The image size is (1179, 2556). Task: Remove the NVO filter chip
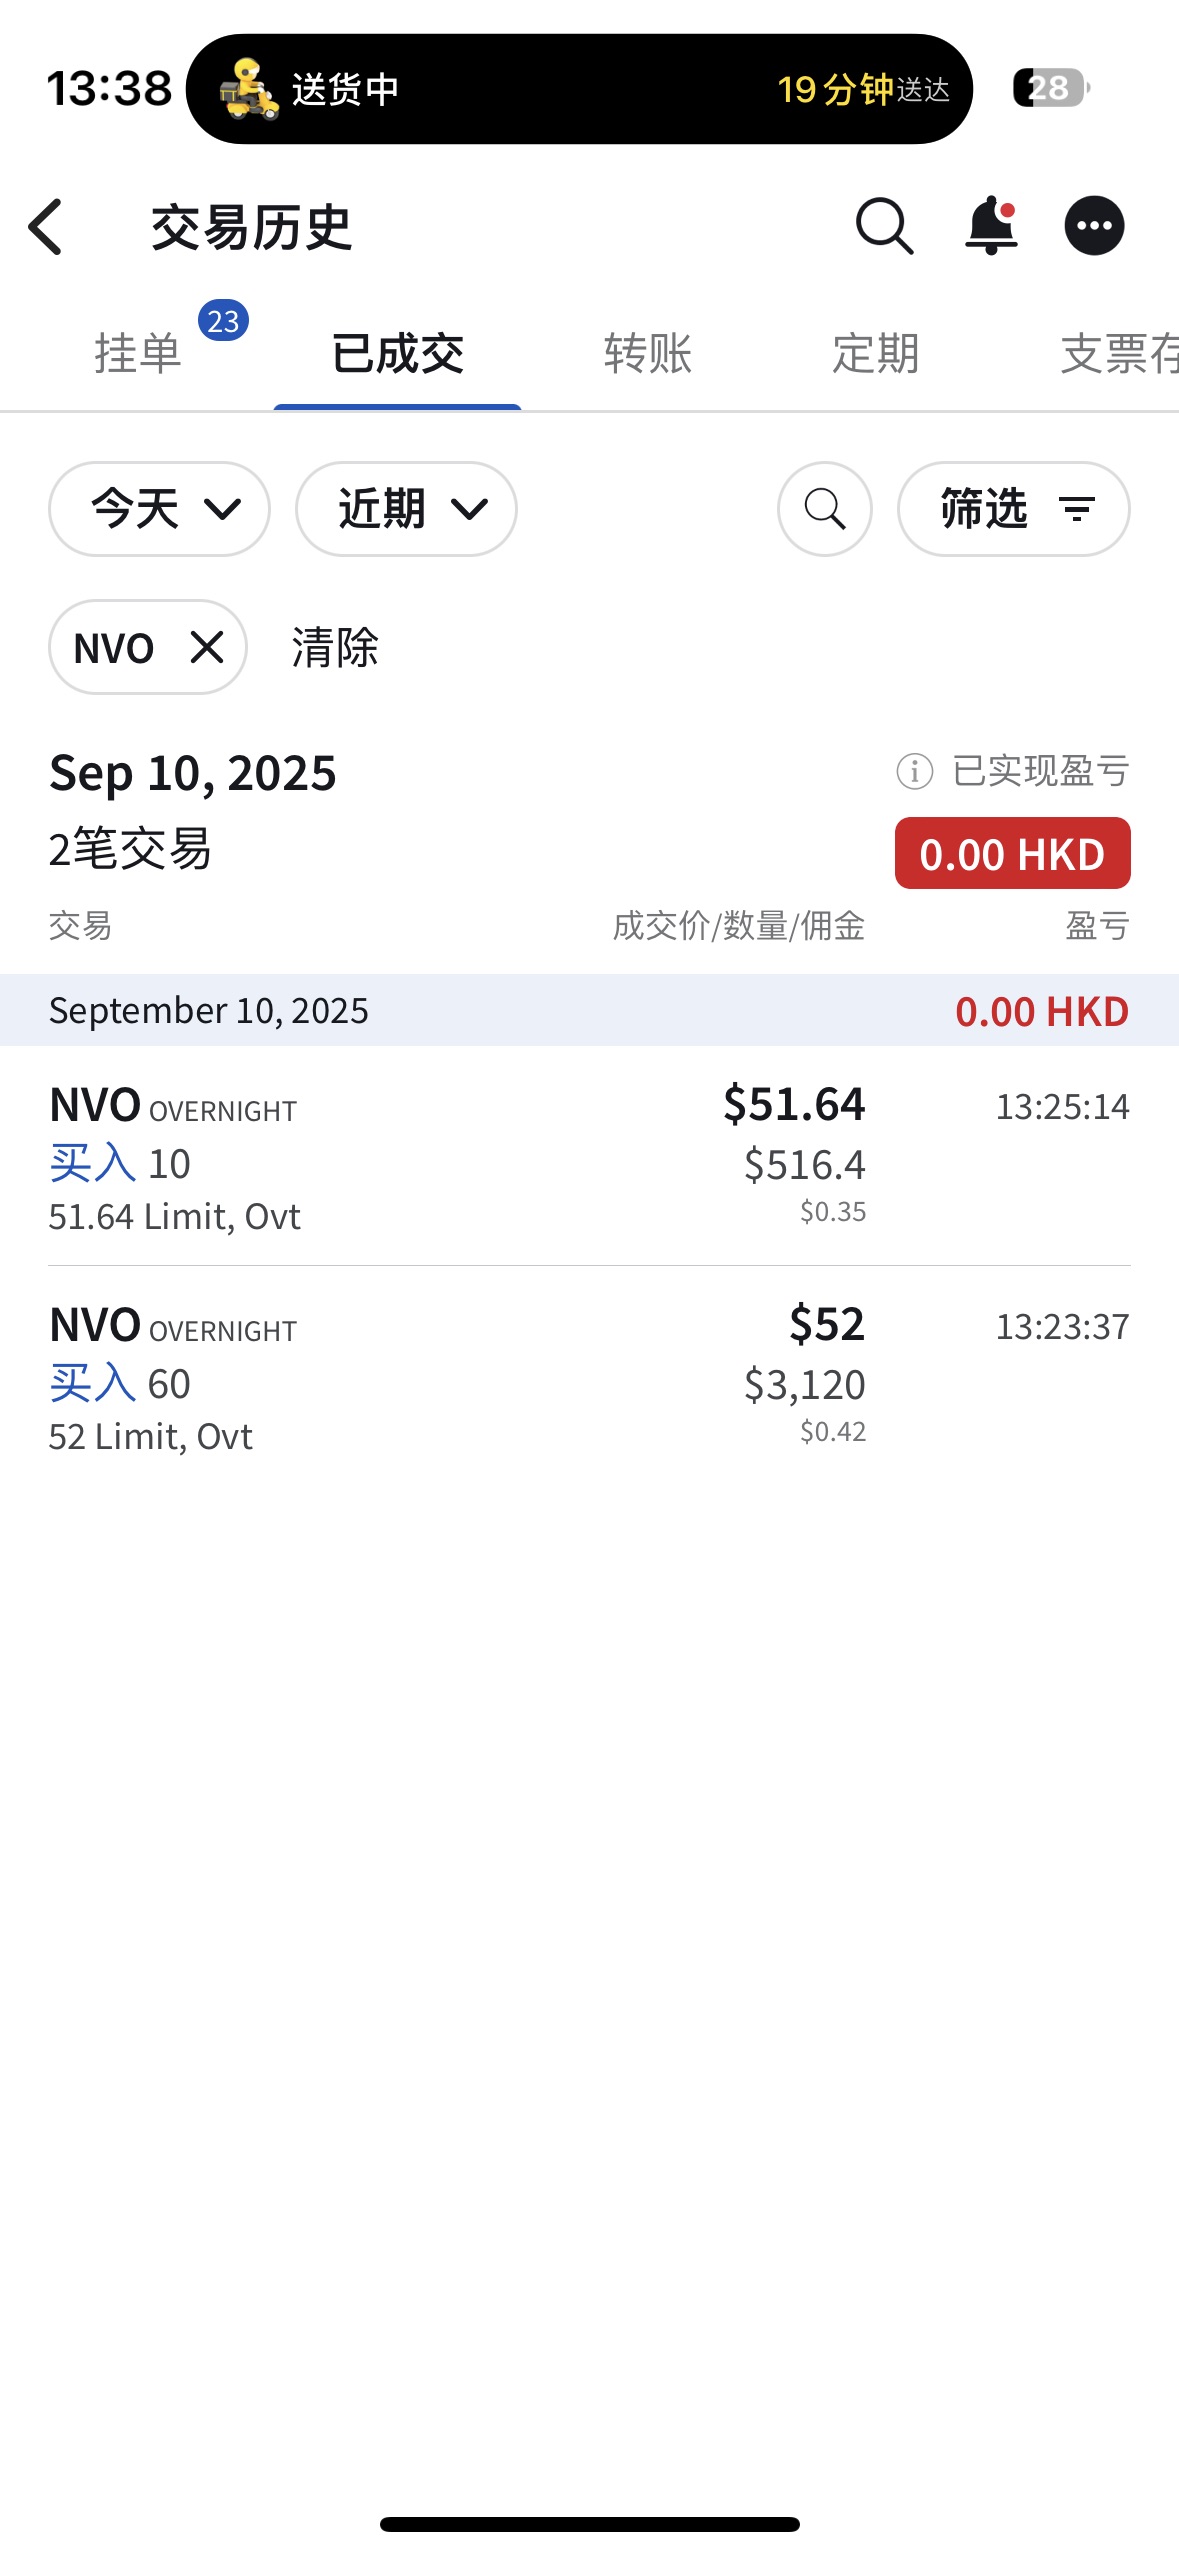207,647
